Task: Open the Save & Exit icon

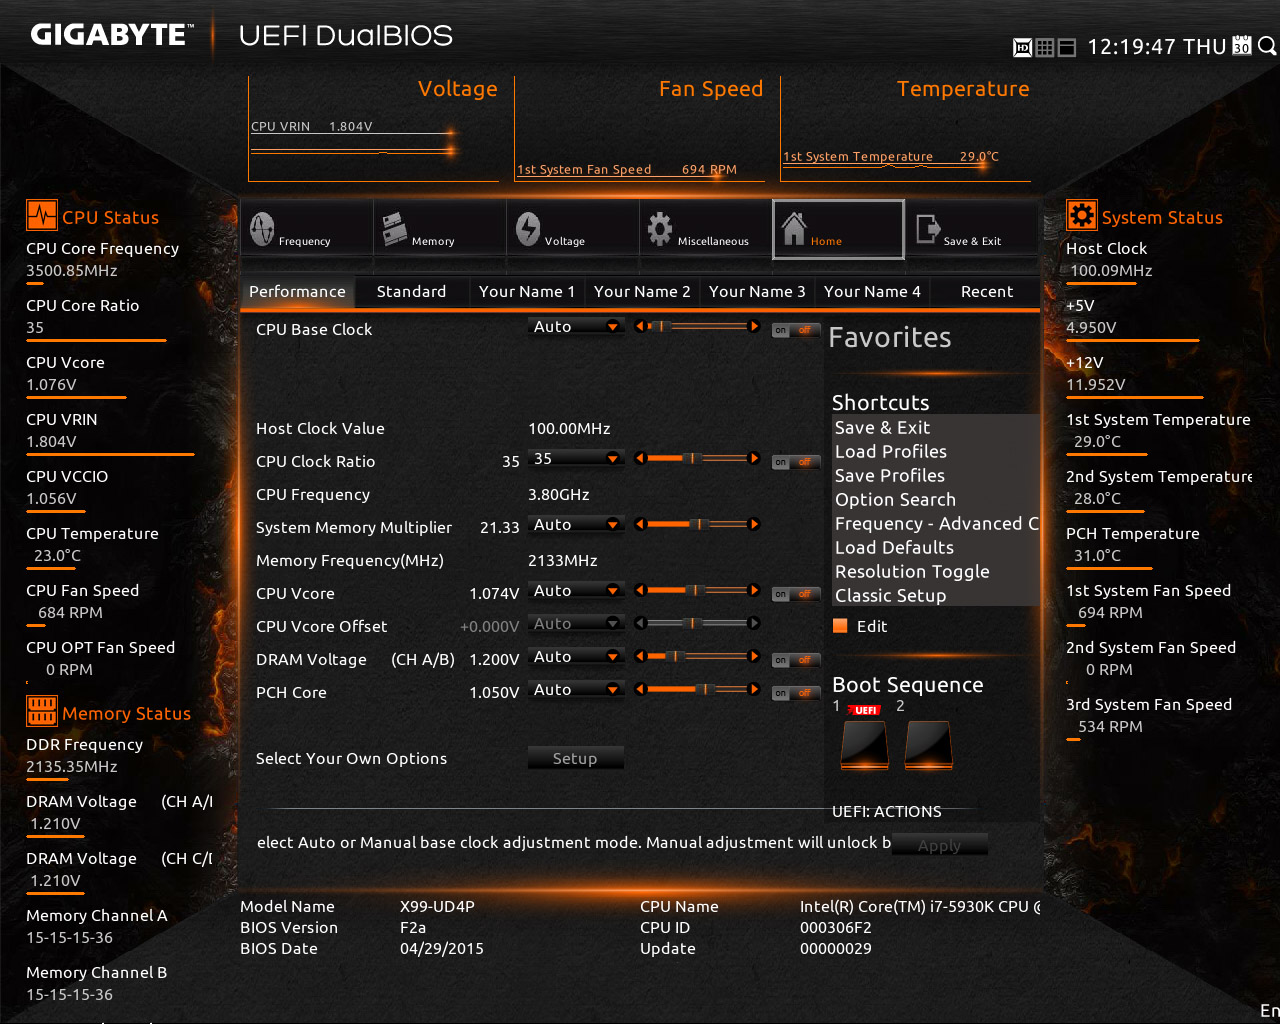Action: coord(927,229)
